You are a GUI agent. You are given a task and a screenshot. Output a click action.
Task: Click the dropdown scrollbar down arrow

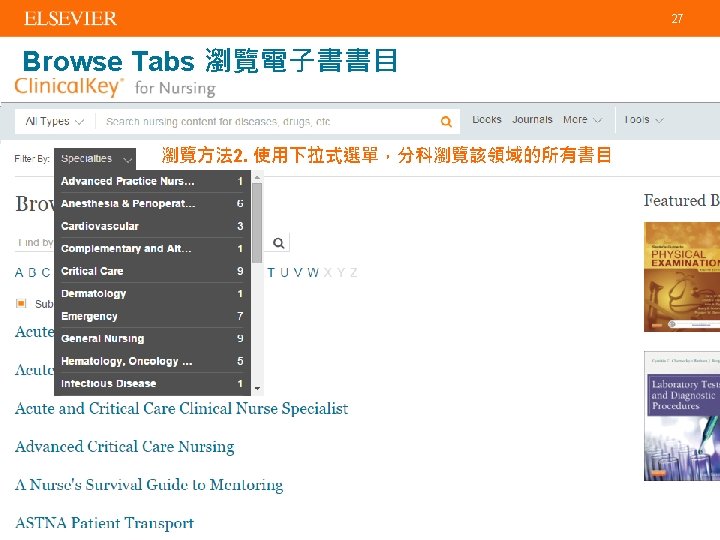[257, 388]
